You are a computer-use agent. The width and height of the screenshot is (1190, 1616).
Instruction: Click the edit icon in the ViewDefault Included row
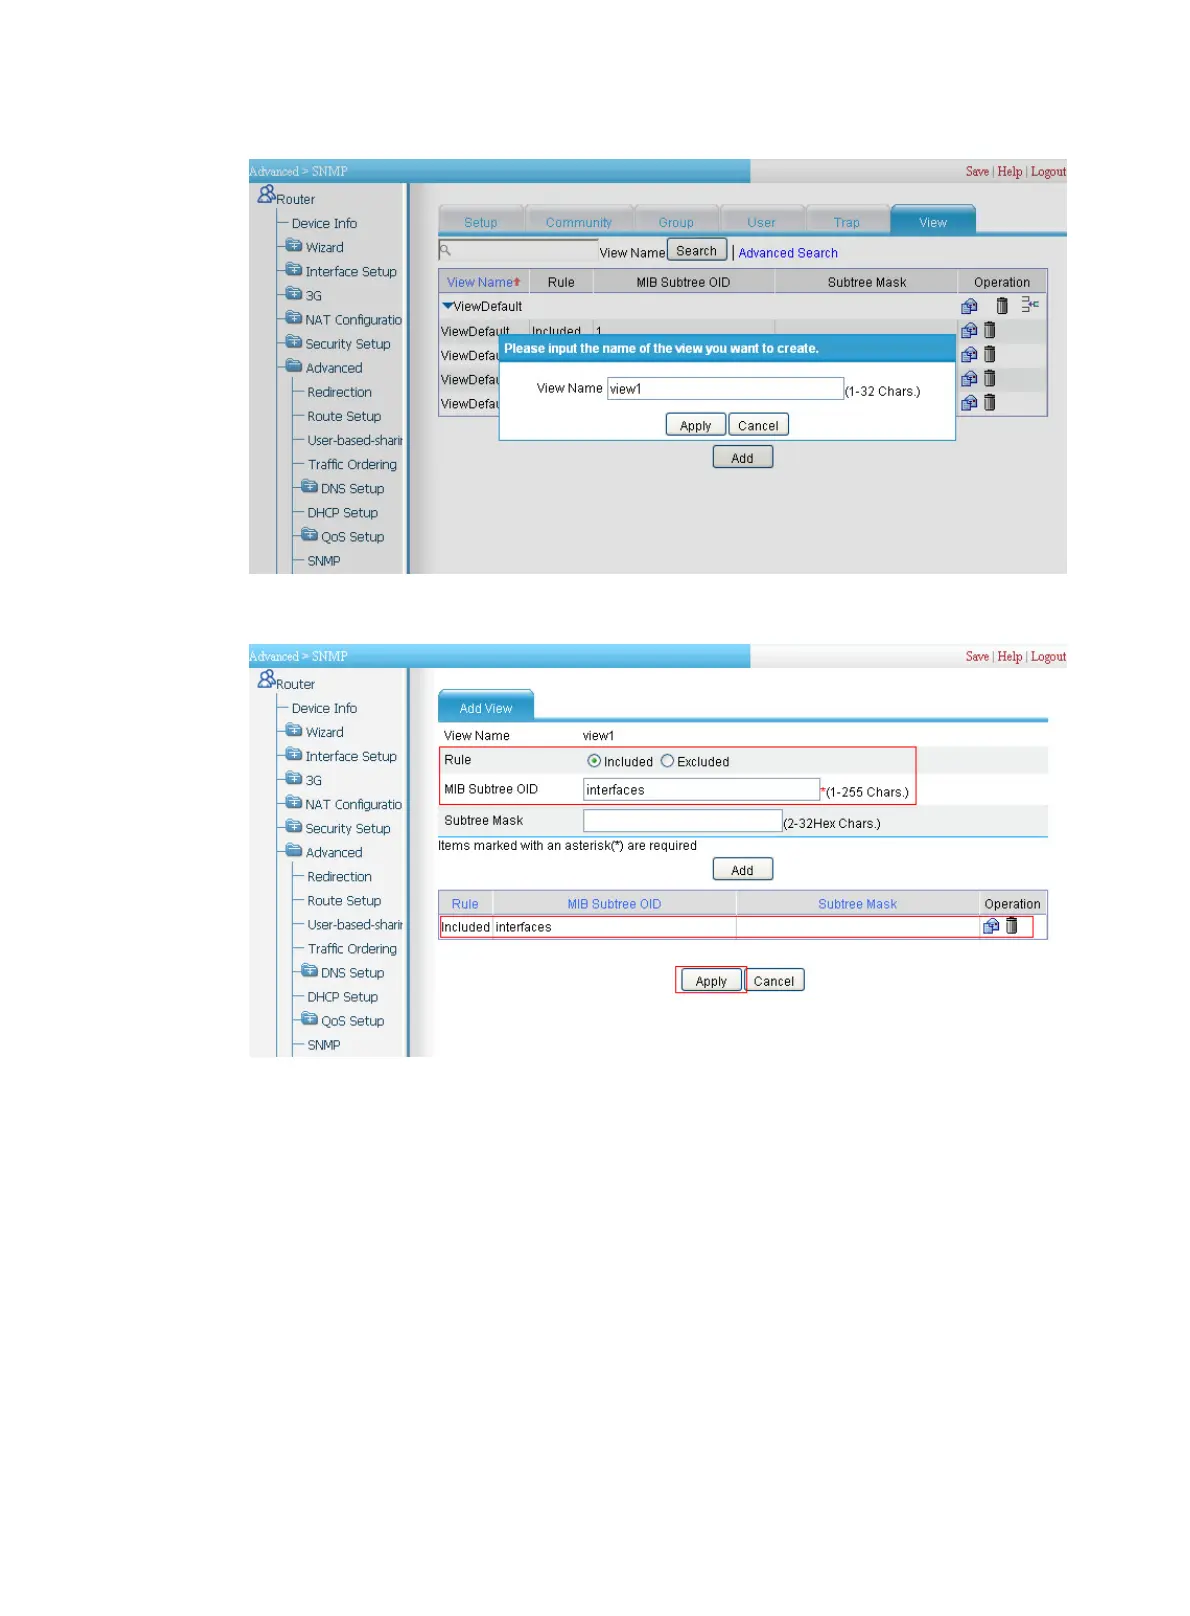969,330
